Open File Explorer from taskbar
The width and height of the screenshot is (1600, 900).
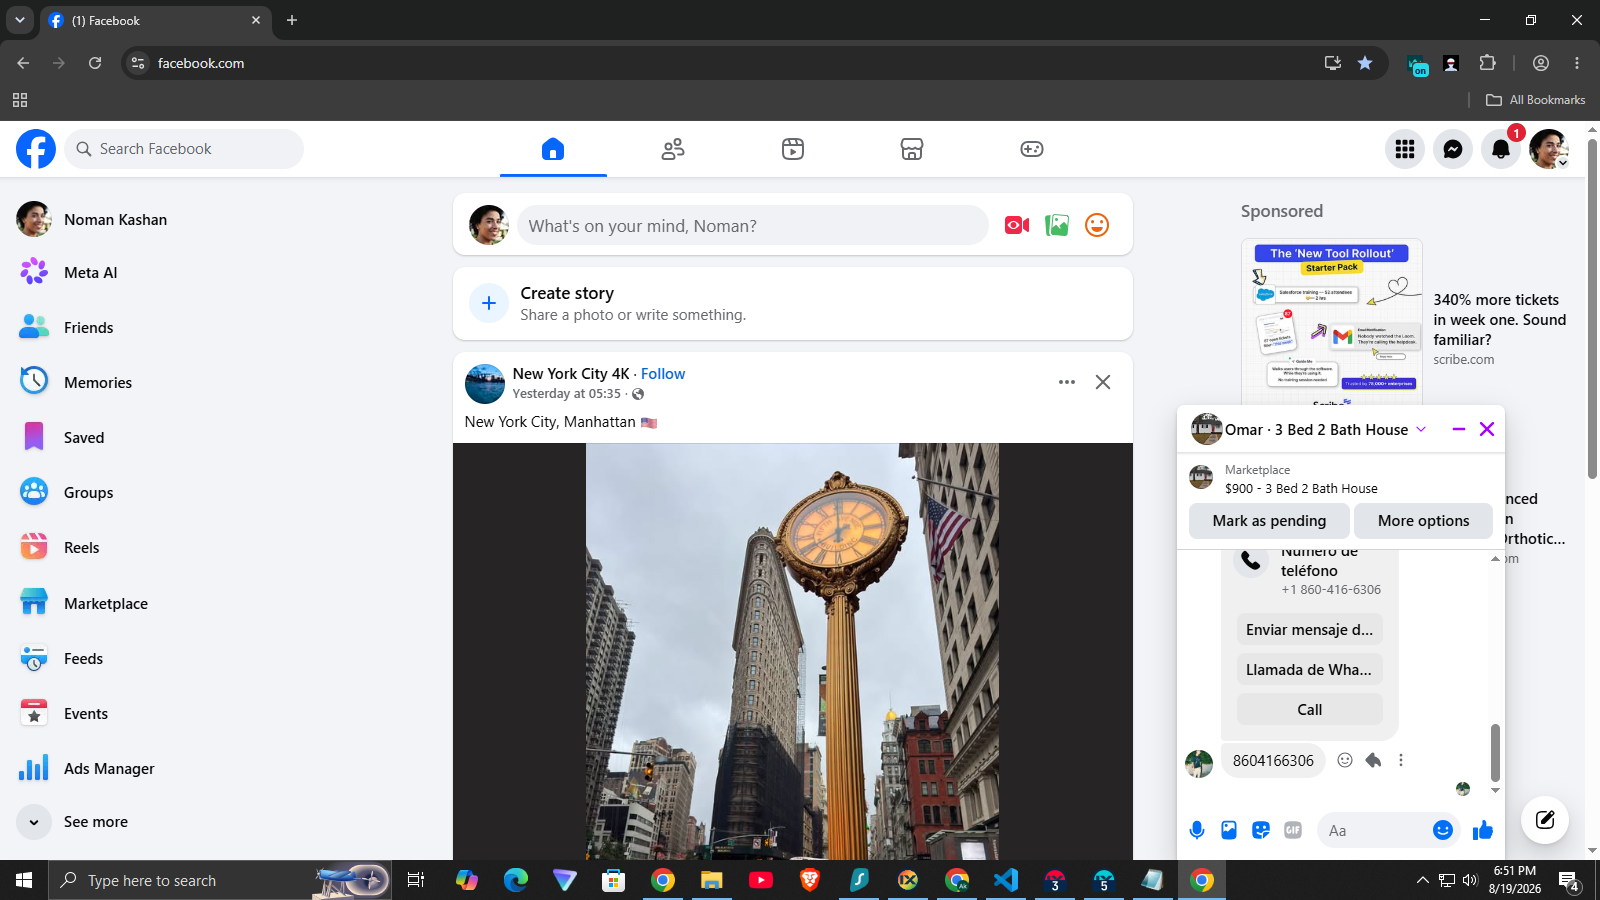[x=711, y=880]
